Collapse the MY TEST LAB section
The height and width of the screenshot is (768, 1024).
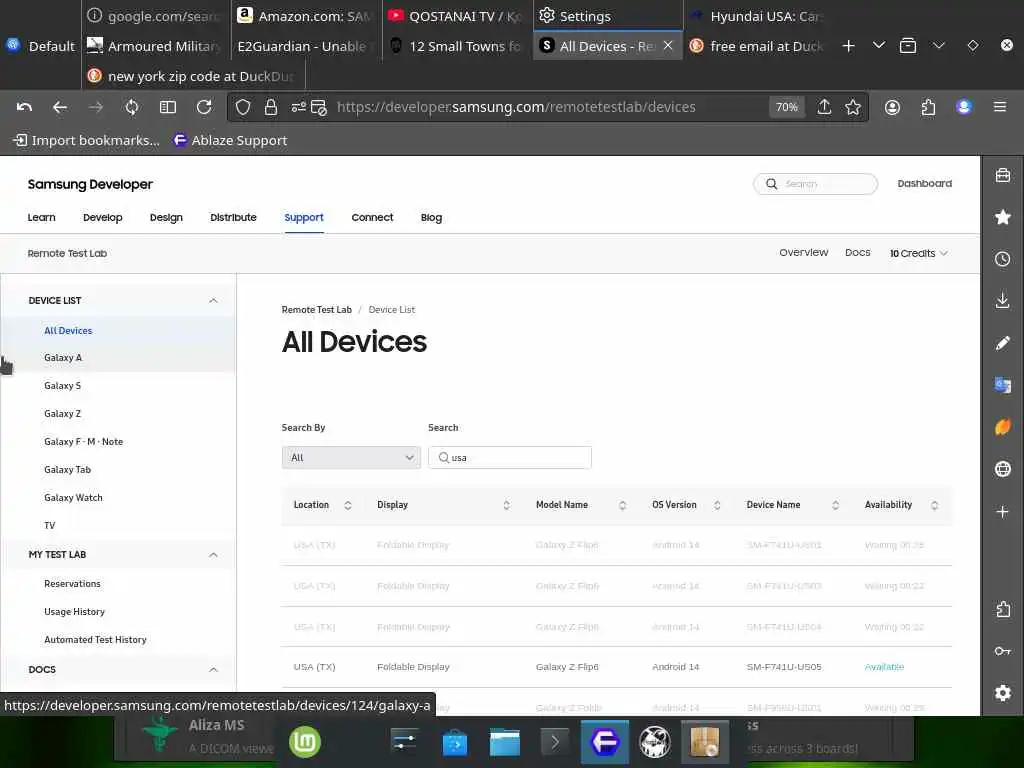point(213,554)
